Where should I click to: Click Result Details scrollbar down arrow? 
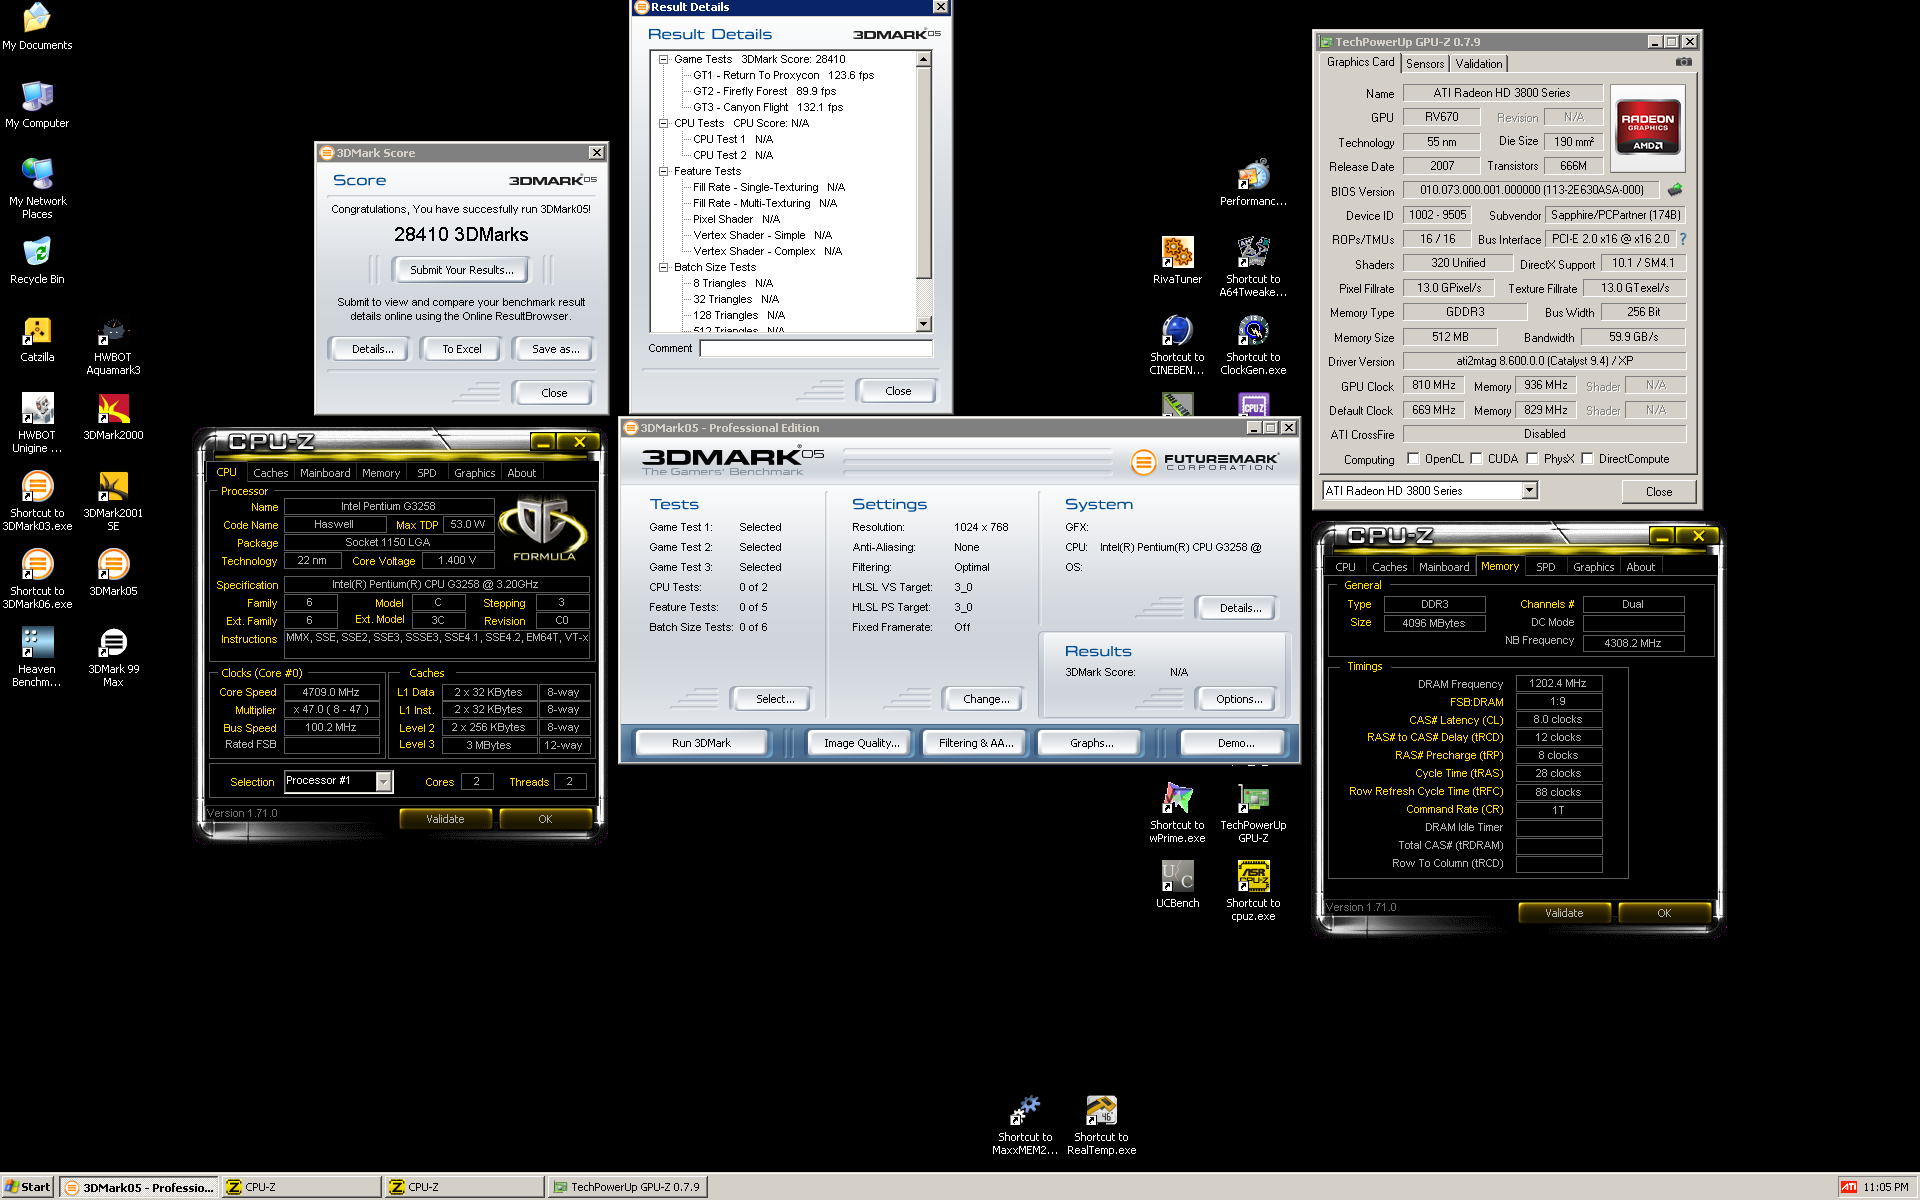pyautogui.click(x=924, y=324)
